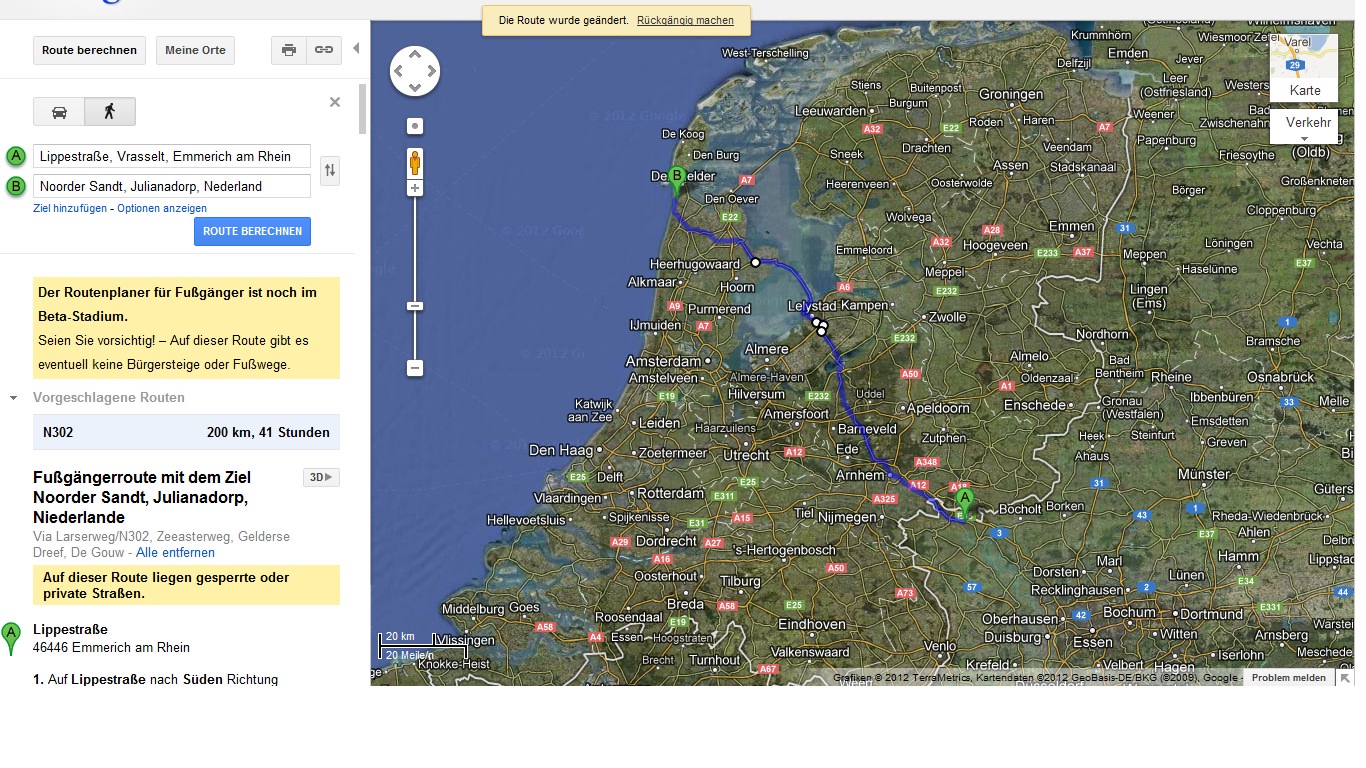1366x768 pixels.
Task: Click step 1 Auf Lippestraße nach Süden
Action: [154, 679]
